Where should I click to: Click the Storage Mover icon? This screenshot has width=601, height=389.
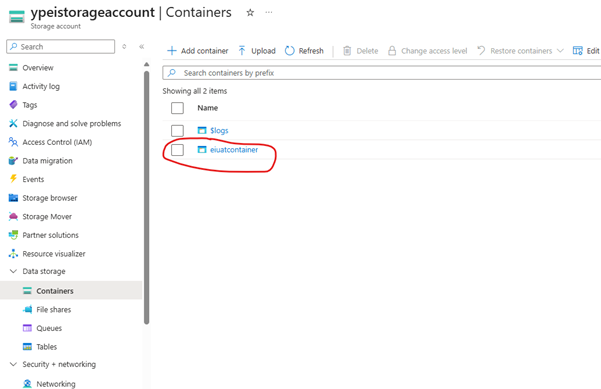[x=13, y=217]
